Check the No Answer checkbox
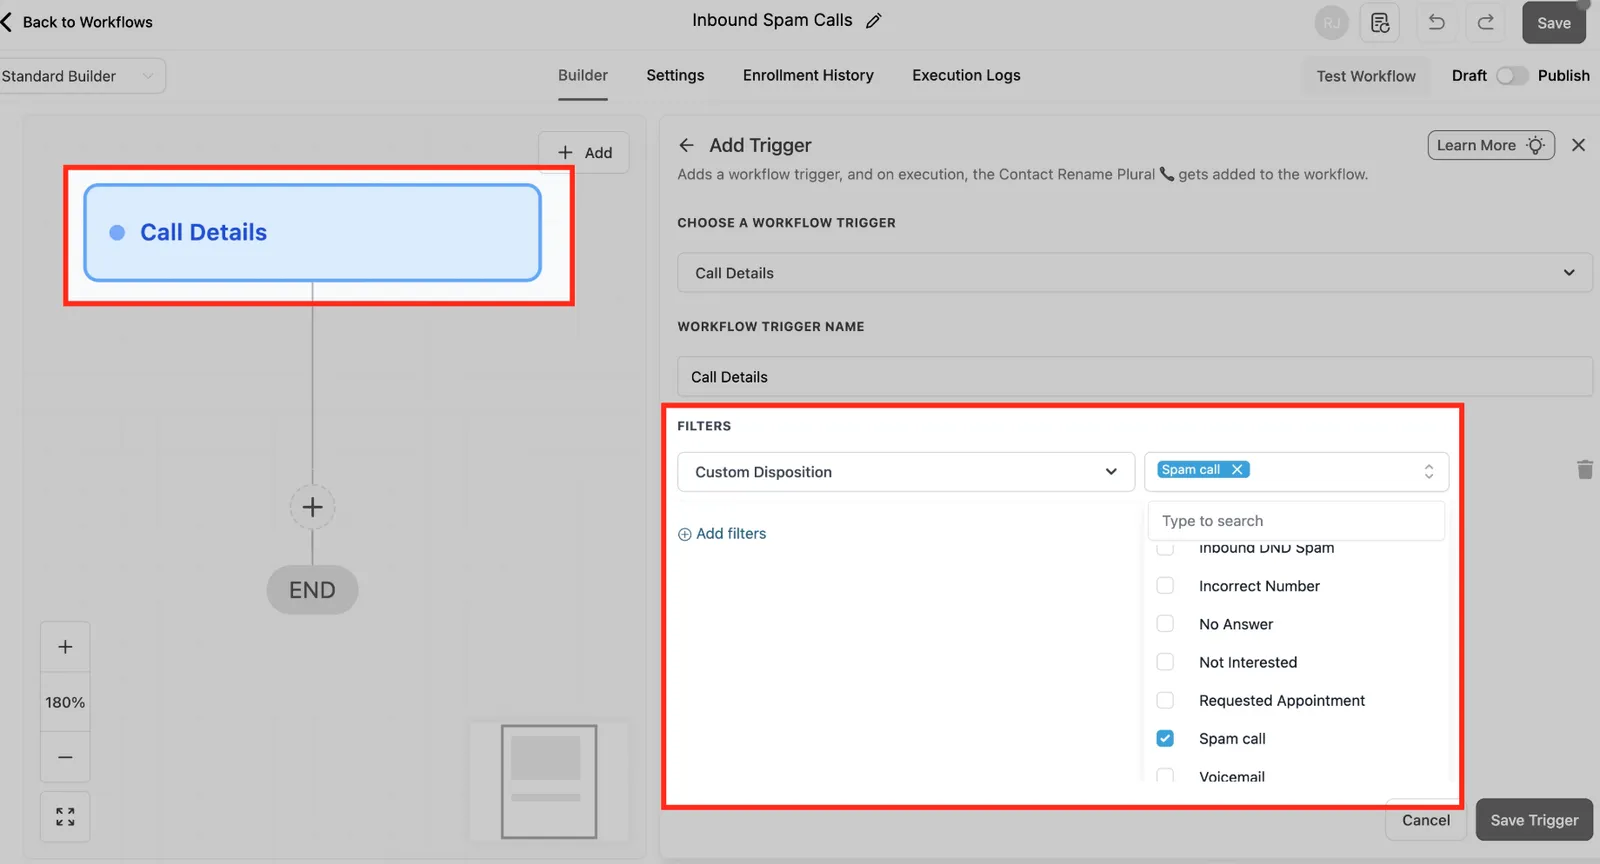This screenshot has height=864, width=1600. (x=1165, y=623)
